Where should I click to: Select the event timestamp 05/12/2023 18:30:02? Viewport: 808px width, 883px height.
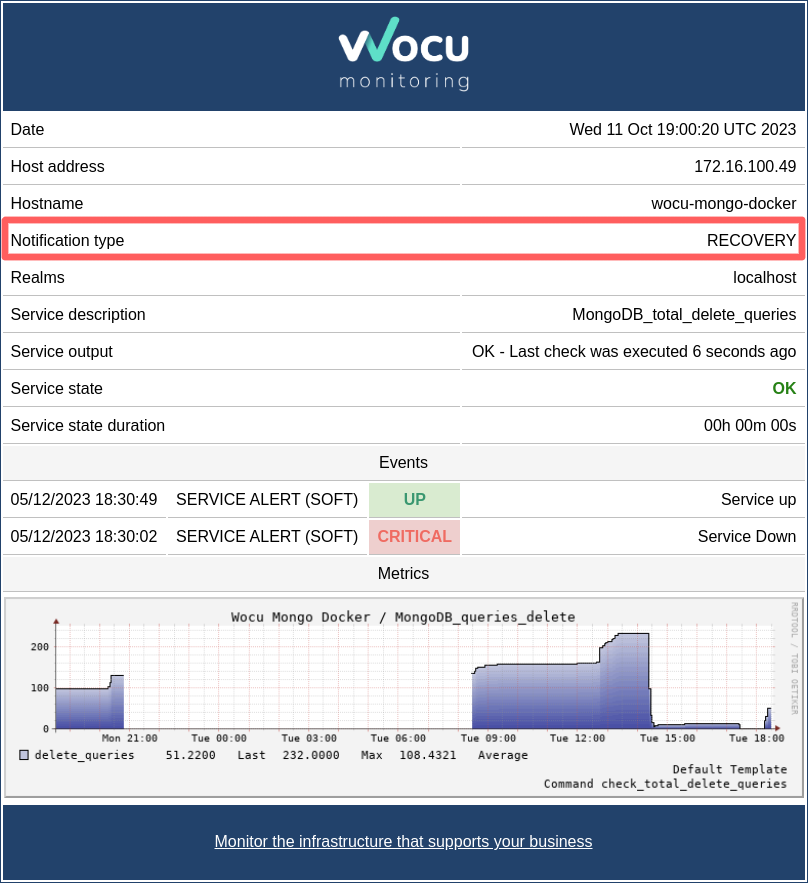coord(84,537)
